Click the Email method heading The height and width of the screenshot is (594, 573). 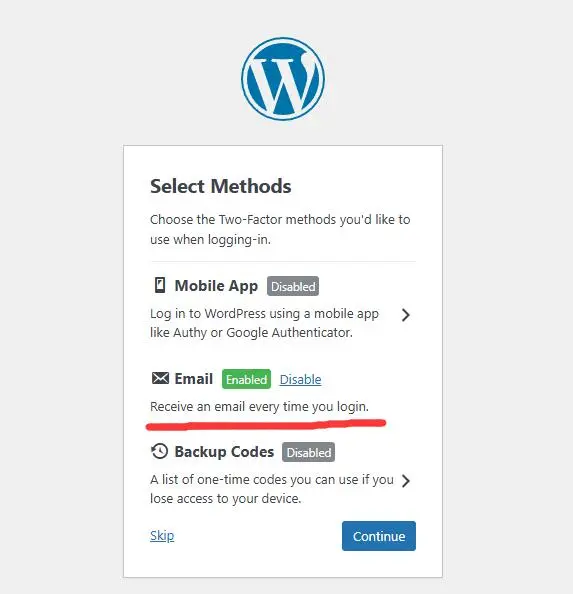(194, 379)
